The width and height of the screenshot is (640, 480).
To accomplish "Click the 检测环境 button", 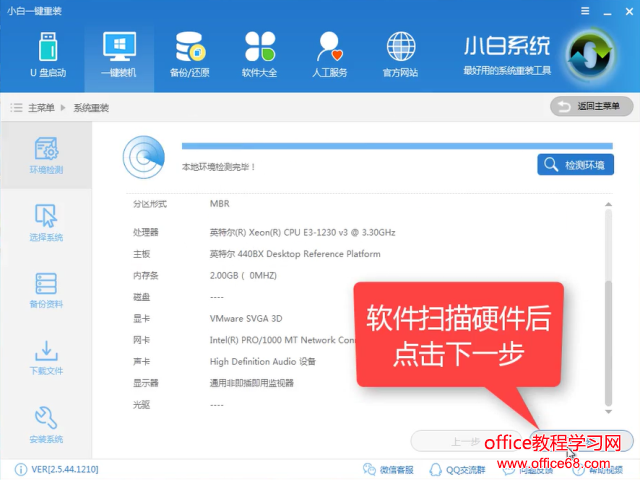I will tap(576, 164).
